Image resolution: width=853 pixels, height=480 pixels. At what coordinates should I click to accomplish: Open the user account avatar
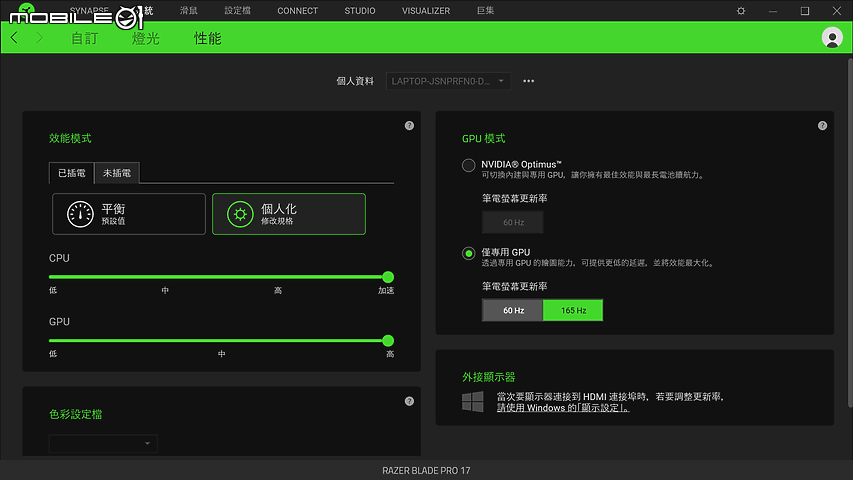[x=832, y=38]
